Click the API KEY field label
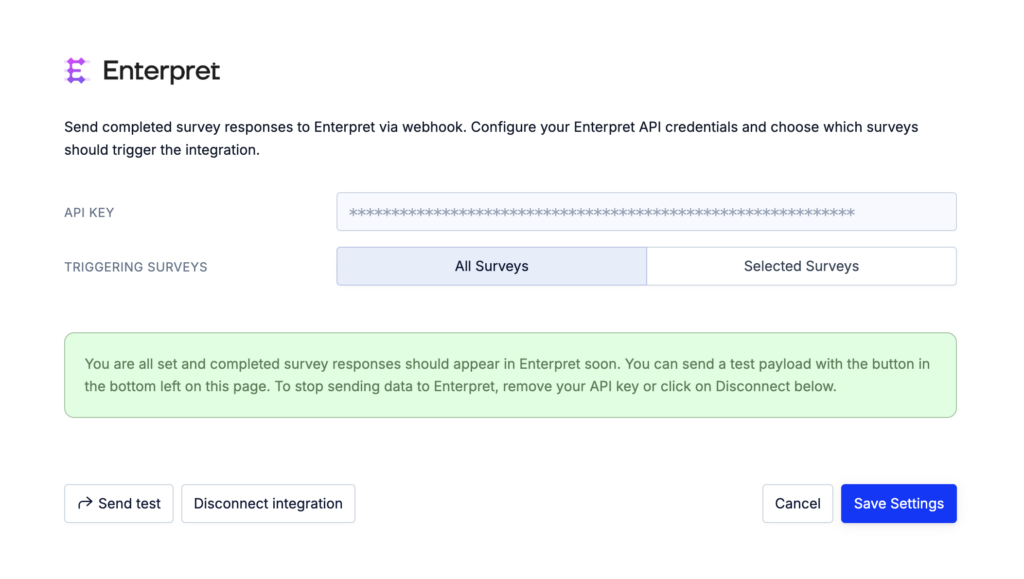This screenshot has width=1024, height=579. point(89,213)
